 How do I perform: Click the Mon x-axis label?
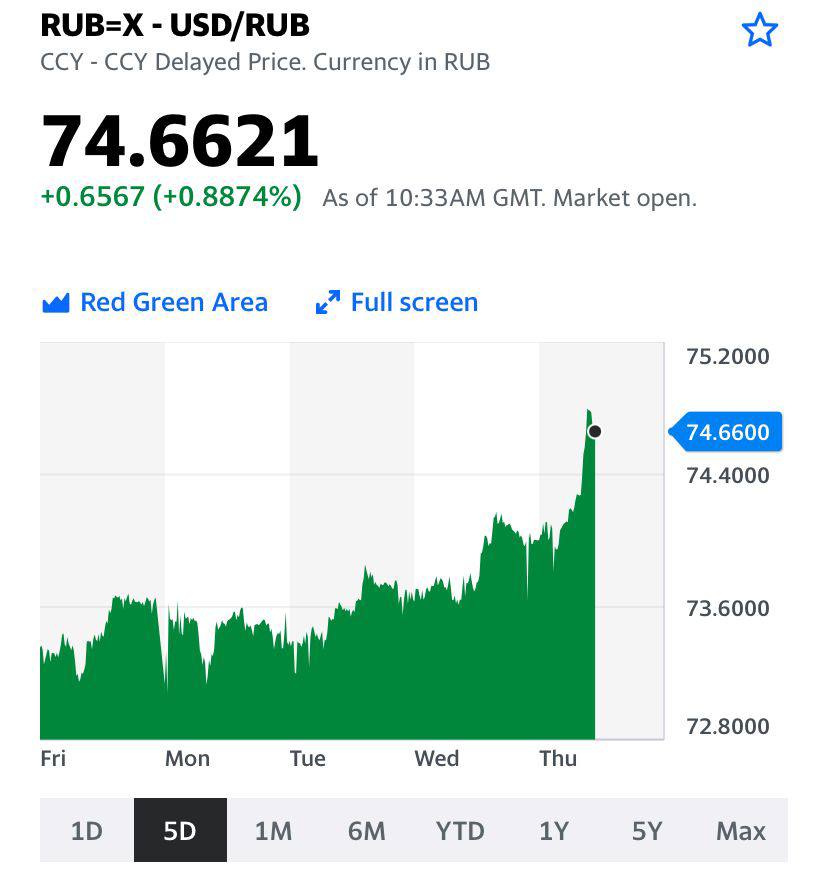click(187, 759)
